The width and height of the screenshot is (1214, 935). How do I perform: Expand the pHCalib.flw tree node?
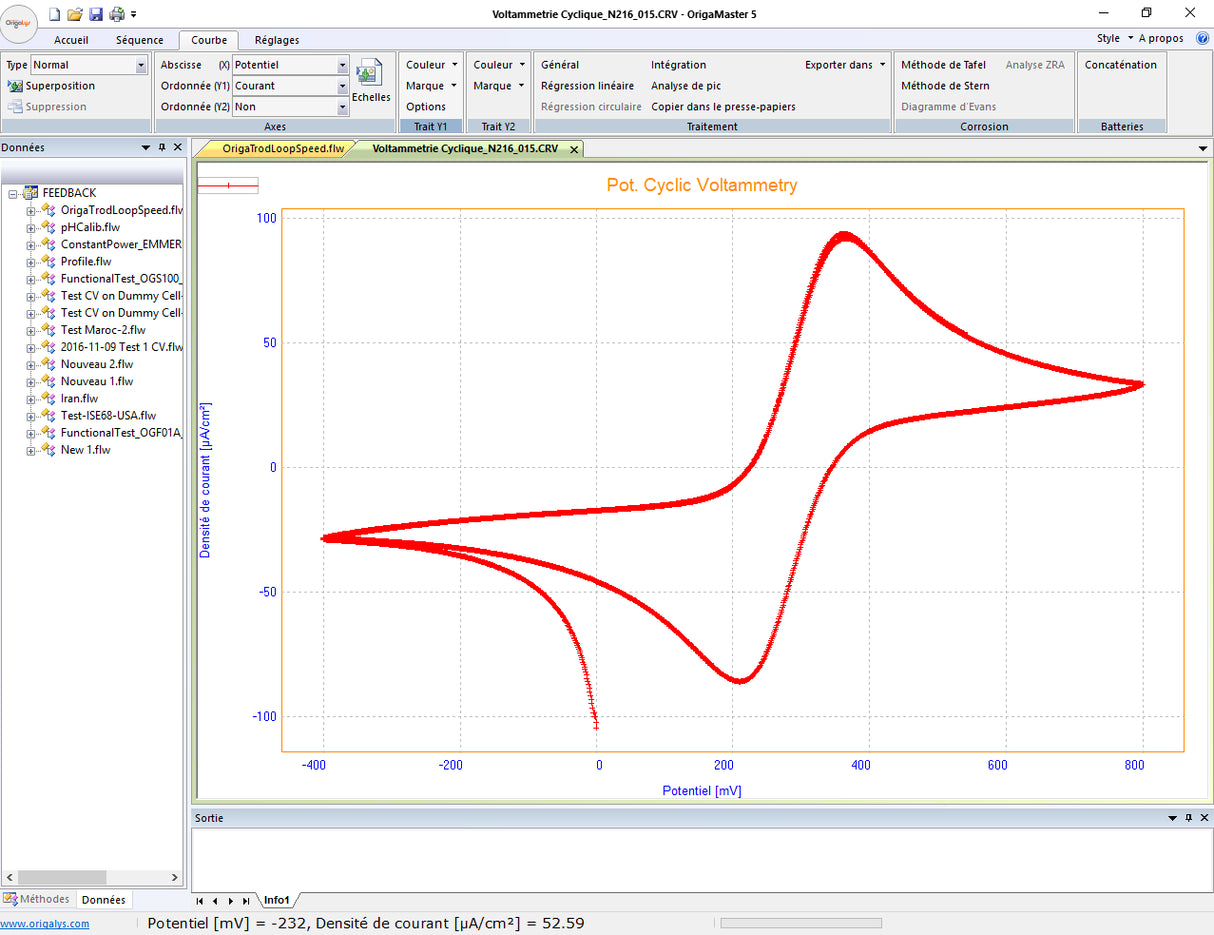pos(31,227)
